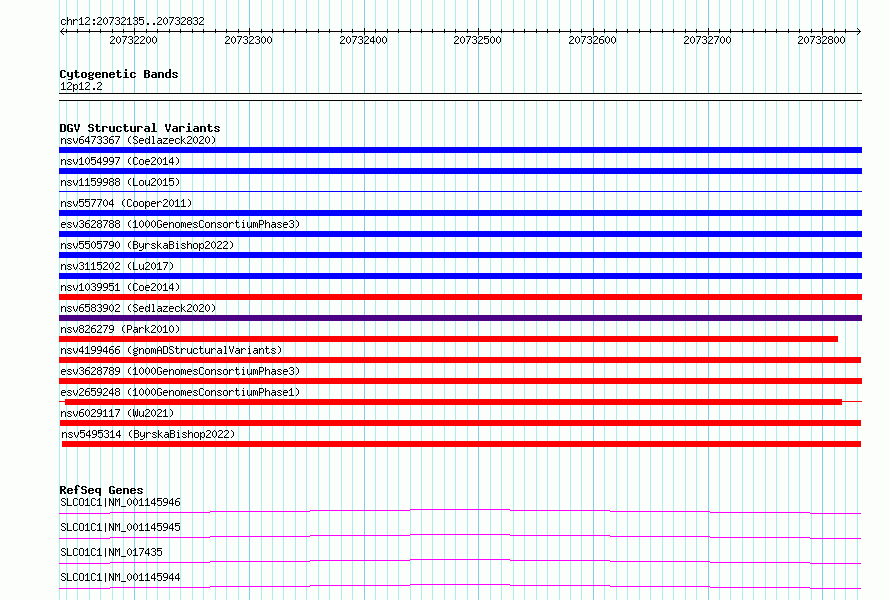Click the 12p12.2 band bar
Screen dimensions: 890x600
(x=460, y=97)
